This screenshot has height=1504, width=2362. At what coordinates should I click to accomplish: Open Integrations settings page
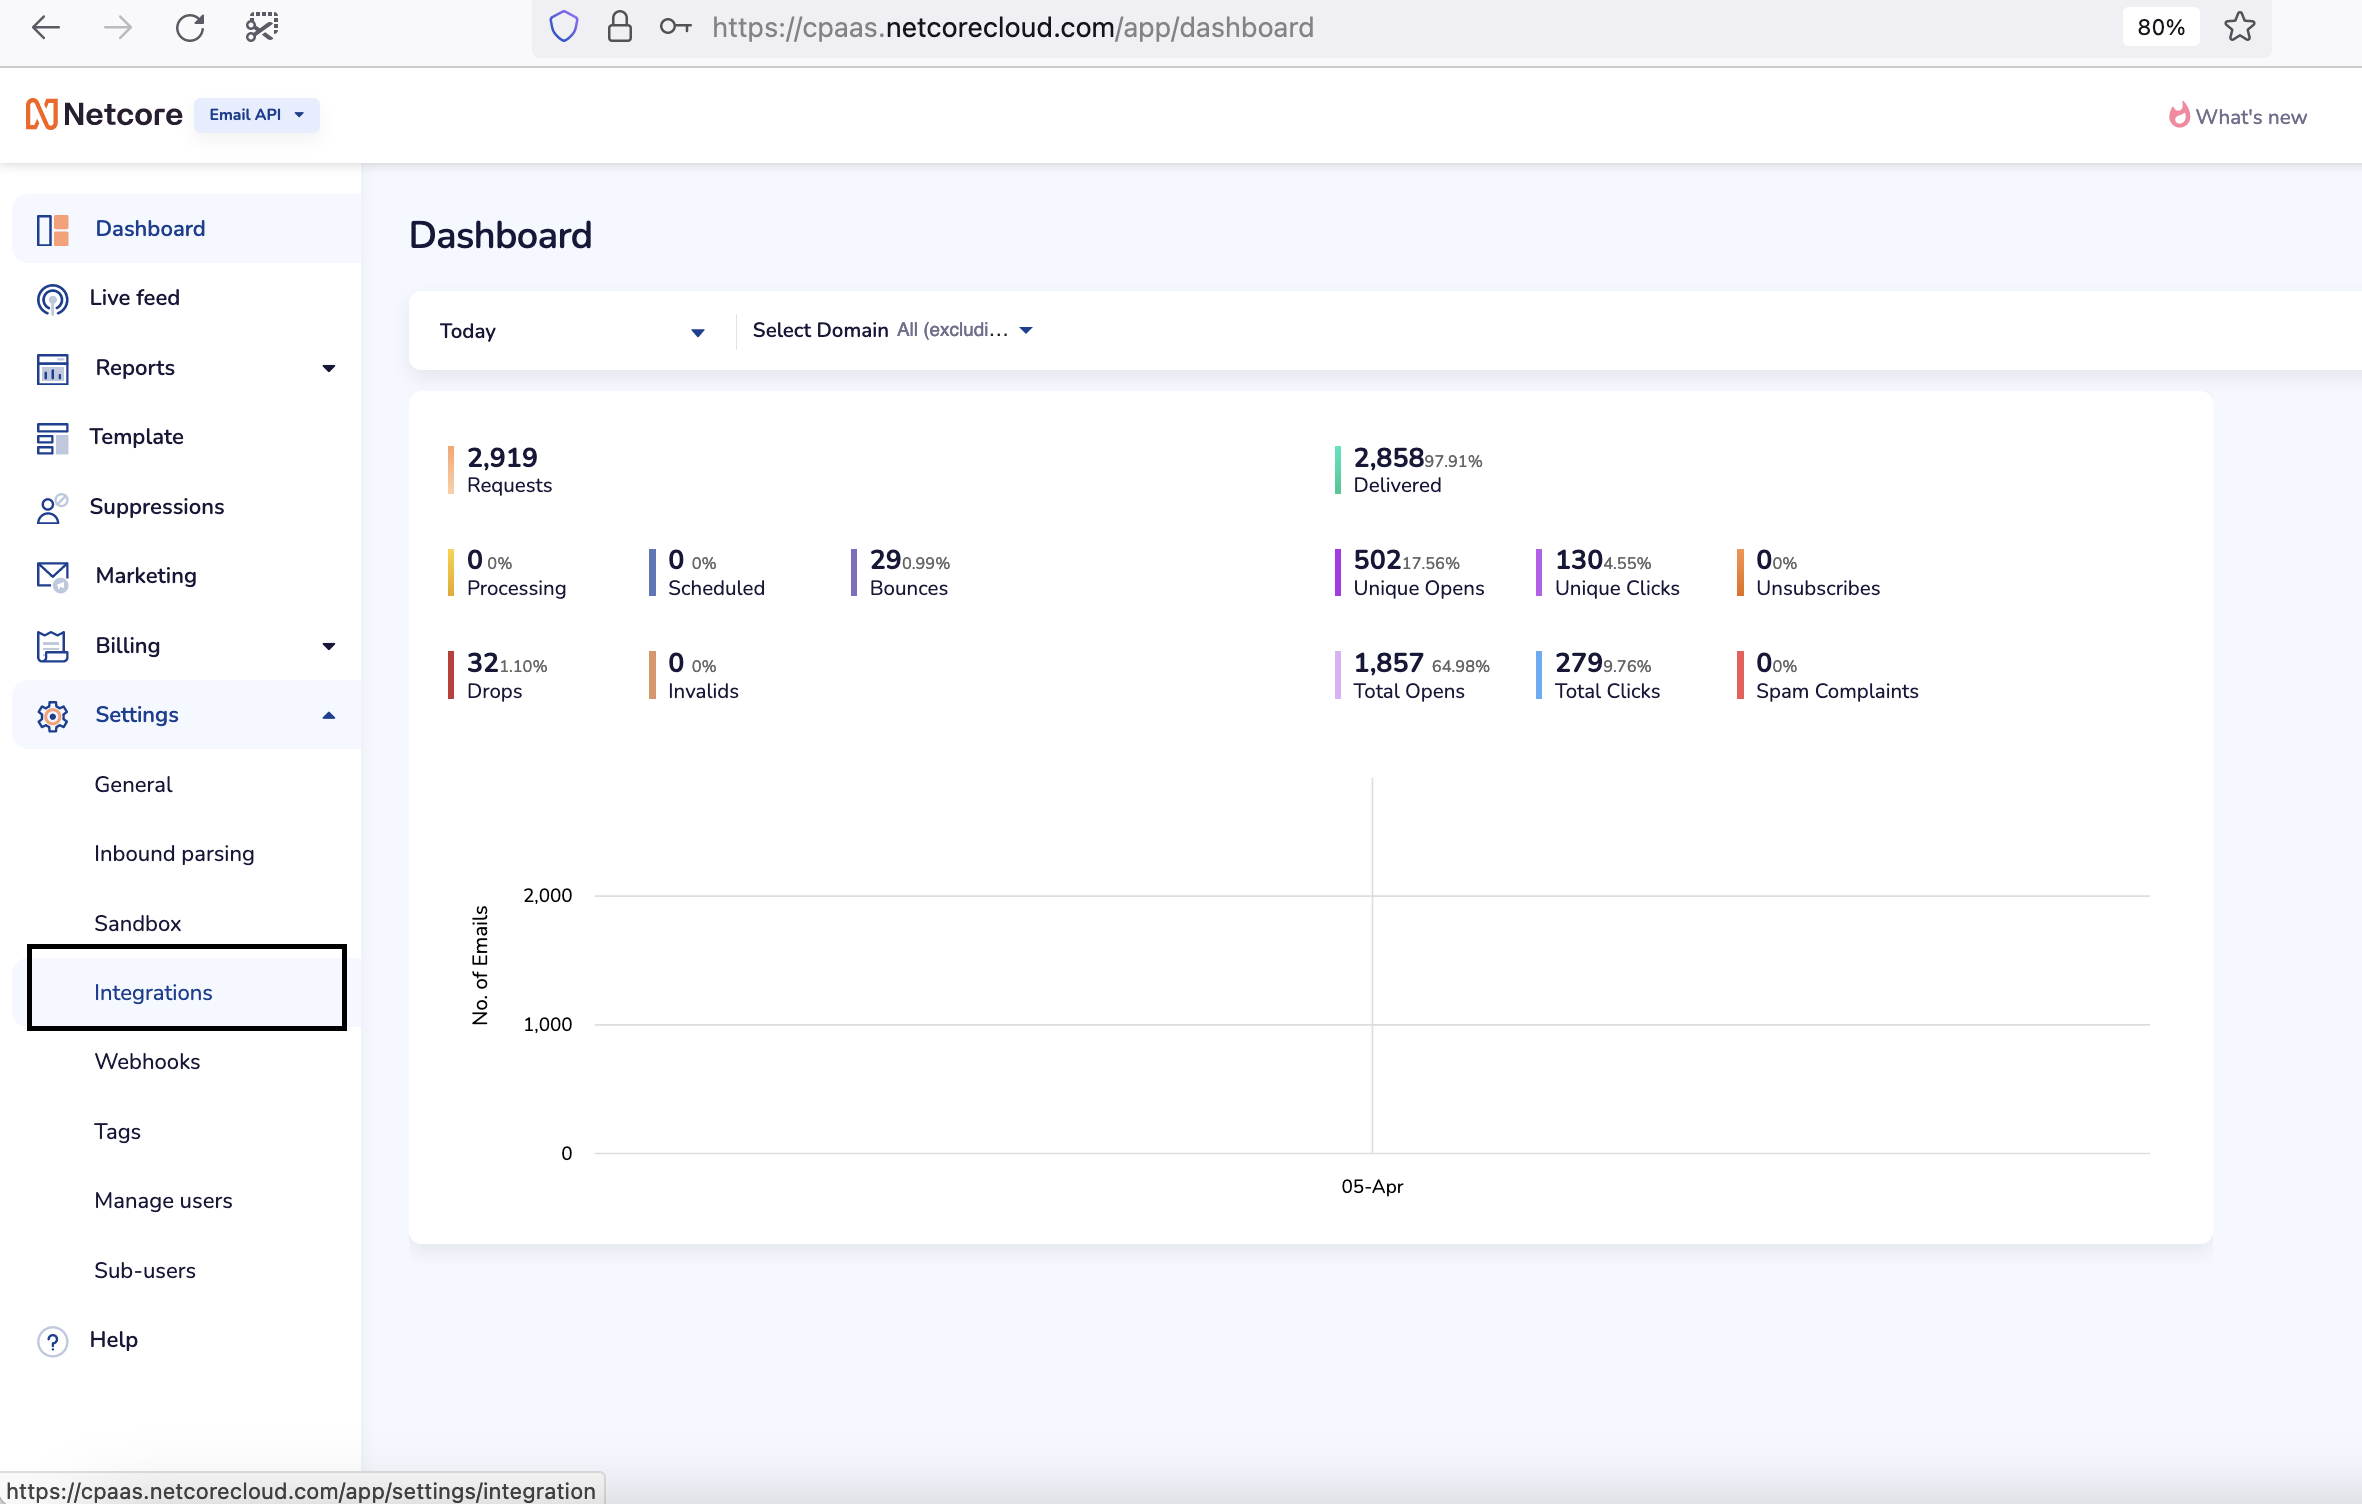point(153,992)
